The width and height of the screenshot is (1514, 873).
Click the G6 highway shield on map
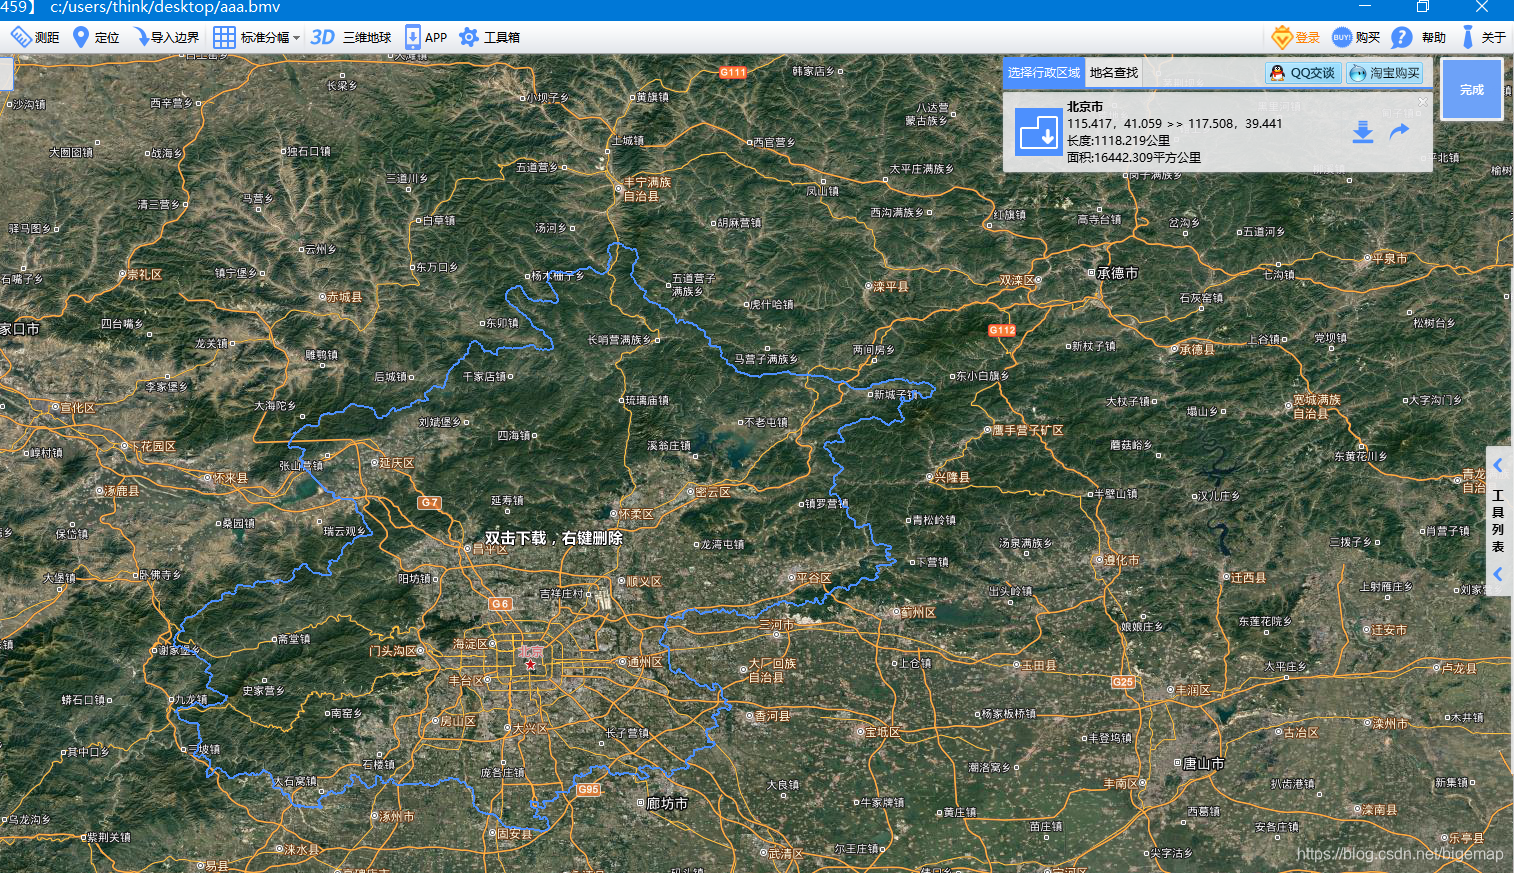click(x=500, y=603)
